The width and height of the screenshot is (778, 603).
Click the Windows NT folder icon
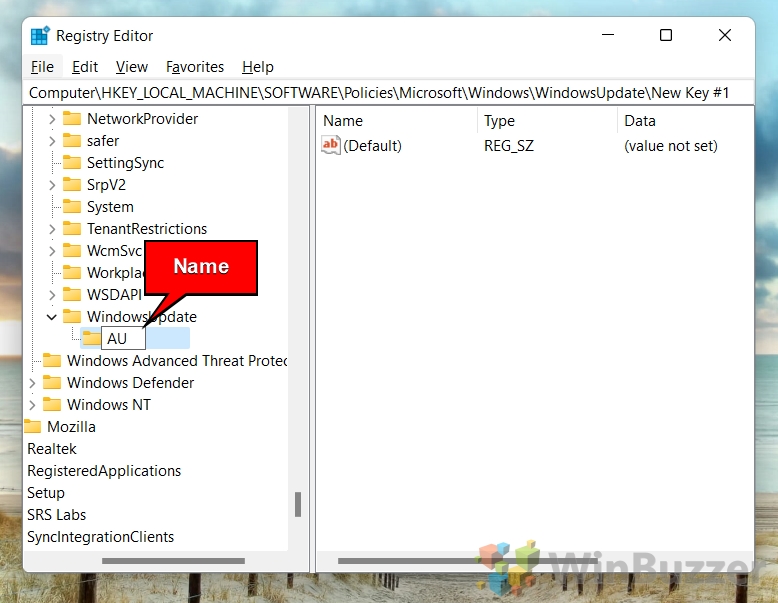52,404
